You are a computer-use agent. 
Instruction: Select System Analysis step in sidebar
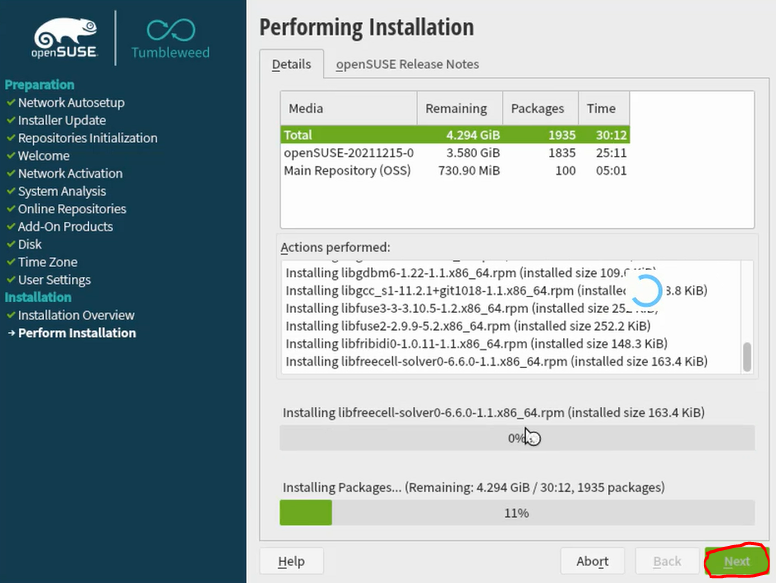62,192
